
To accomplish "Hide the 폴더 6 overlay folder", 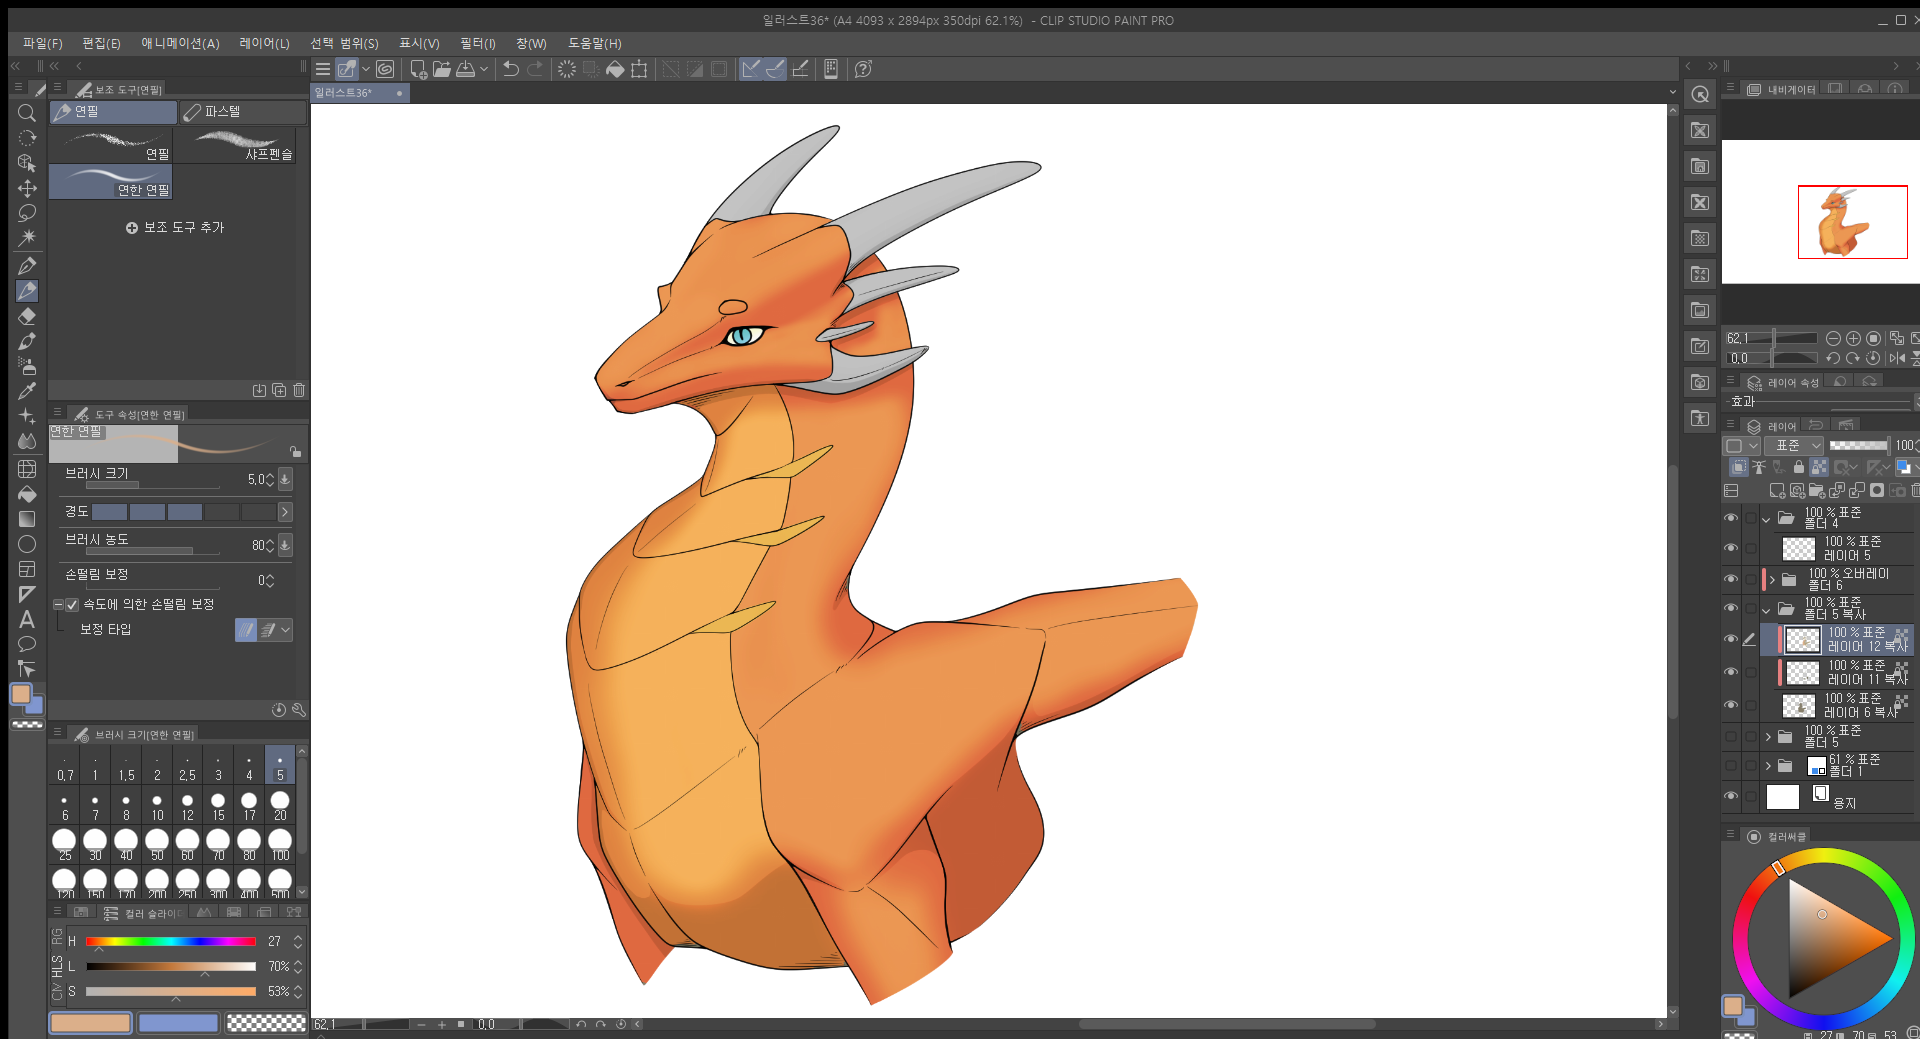I will [1731, 579].
